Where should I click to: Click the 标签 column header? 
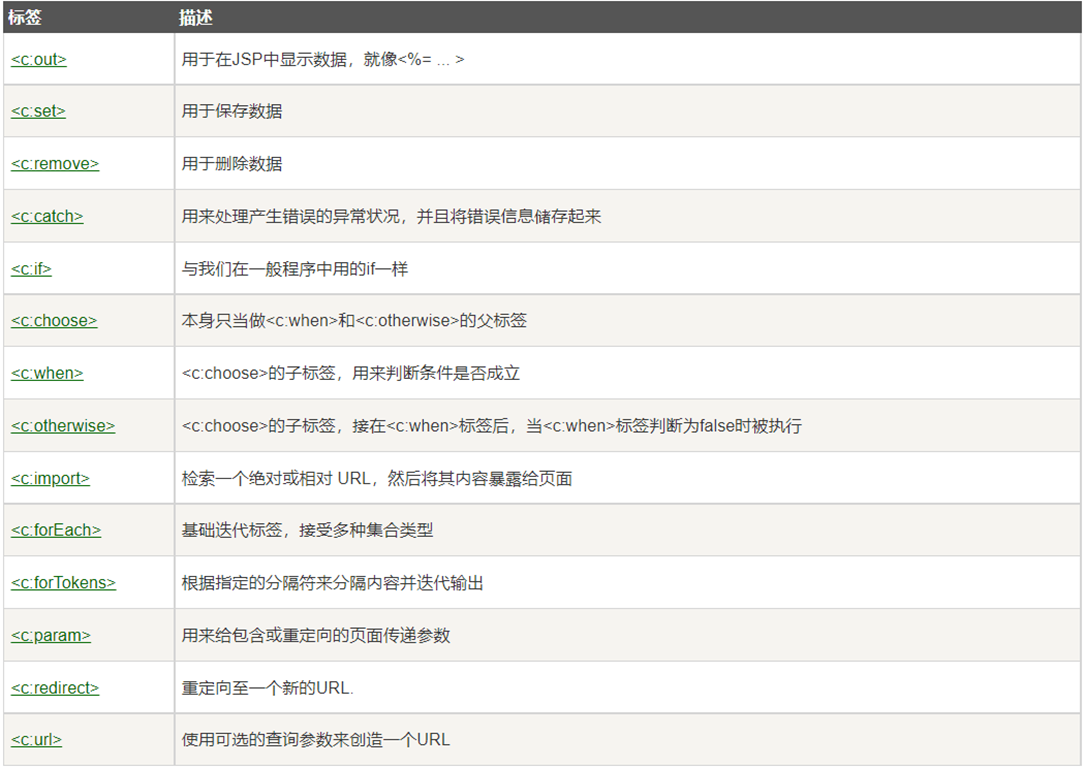(x=28, y=18)
